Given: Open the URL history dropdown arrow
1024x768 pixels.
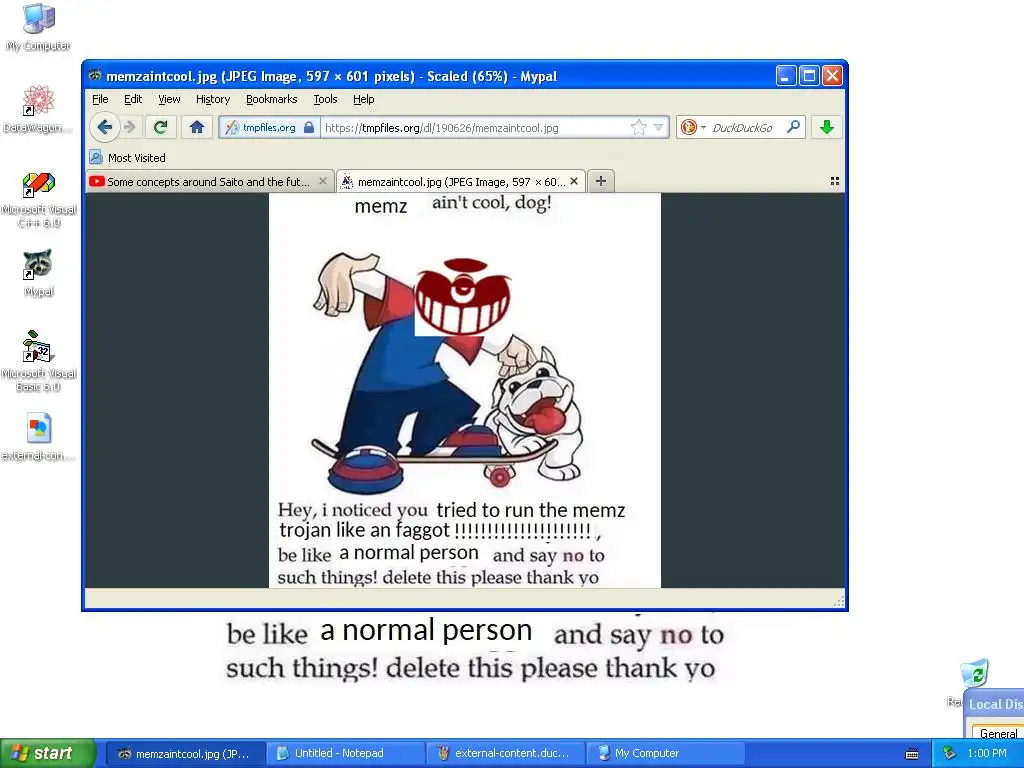Looking at the screenshot, I should point(658,127).
